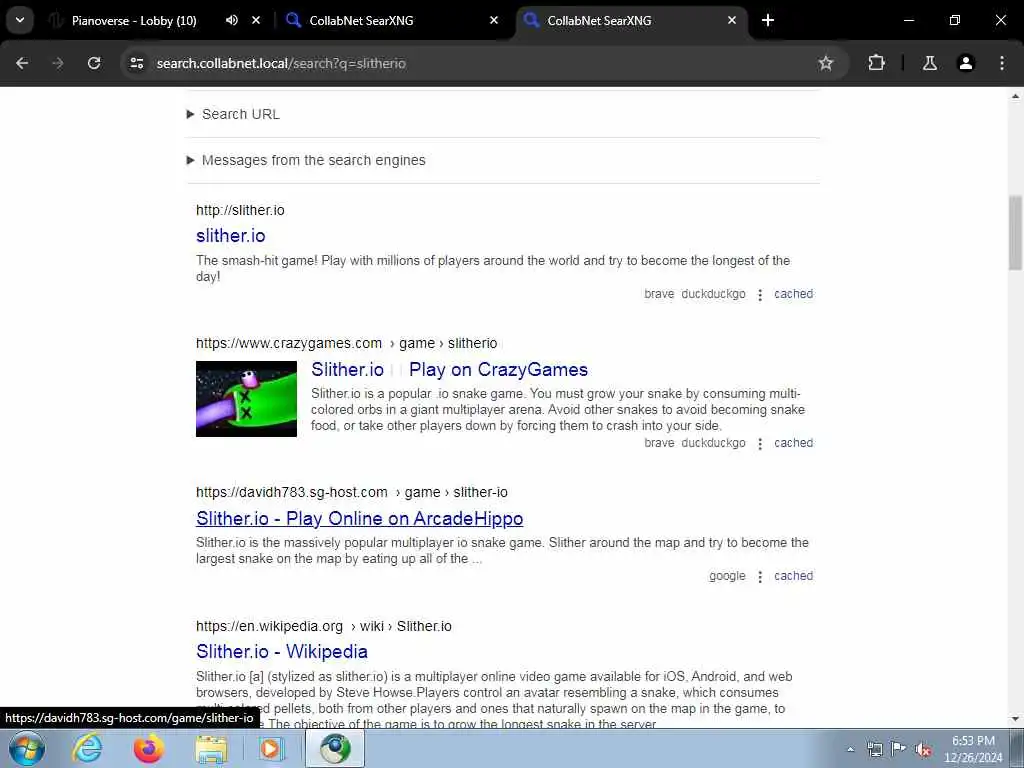
Task: Reload the current search page
Action: coord(94,63)
